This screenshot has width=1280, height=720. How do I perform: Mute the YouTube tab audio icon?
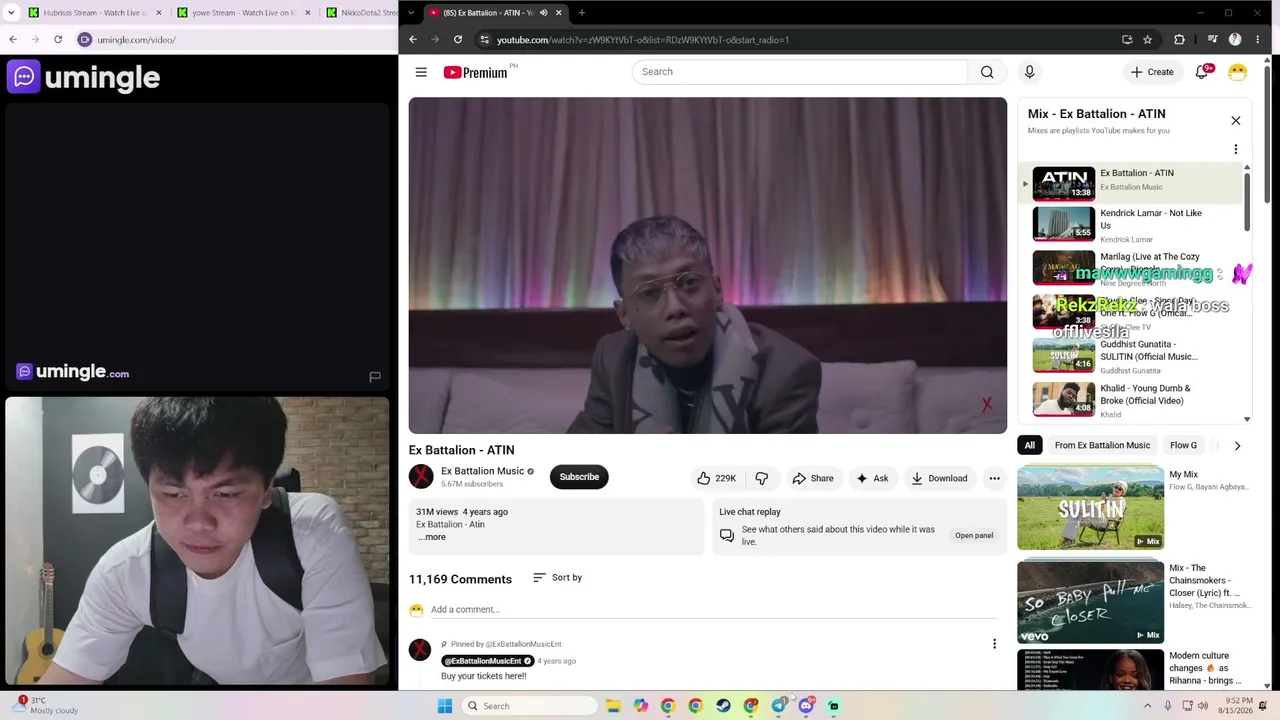543,13
